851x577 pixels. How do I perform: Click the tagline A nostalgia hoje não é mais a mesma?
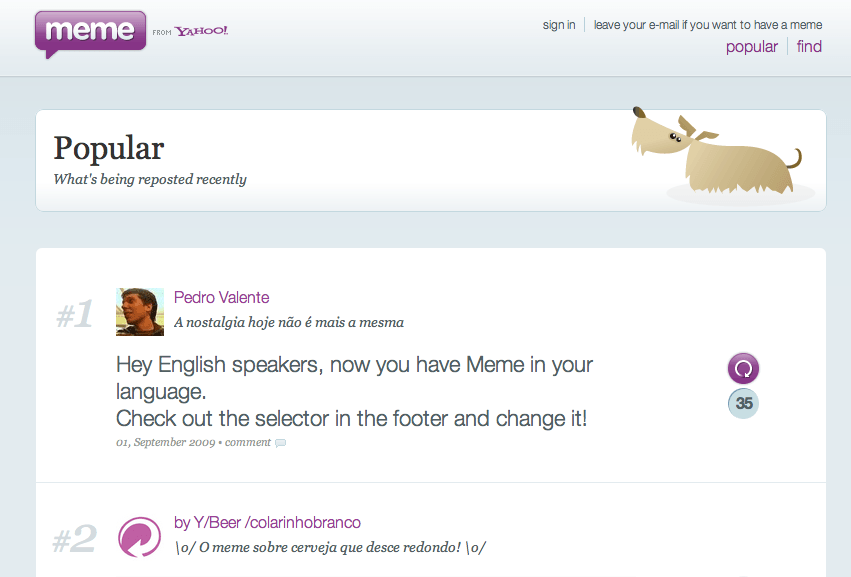[x=289, y=322]
